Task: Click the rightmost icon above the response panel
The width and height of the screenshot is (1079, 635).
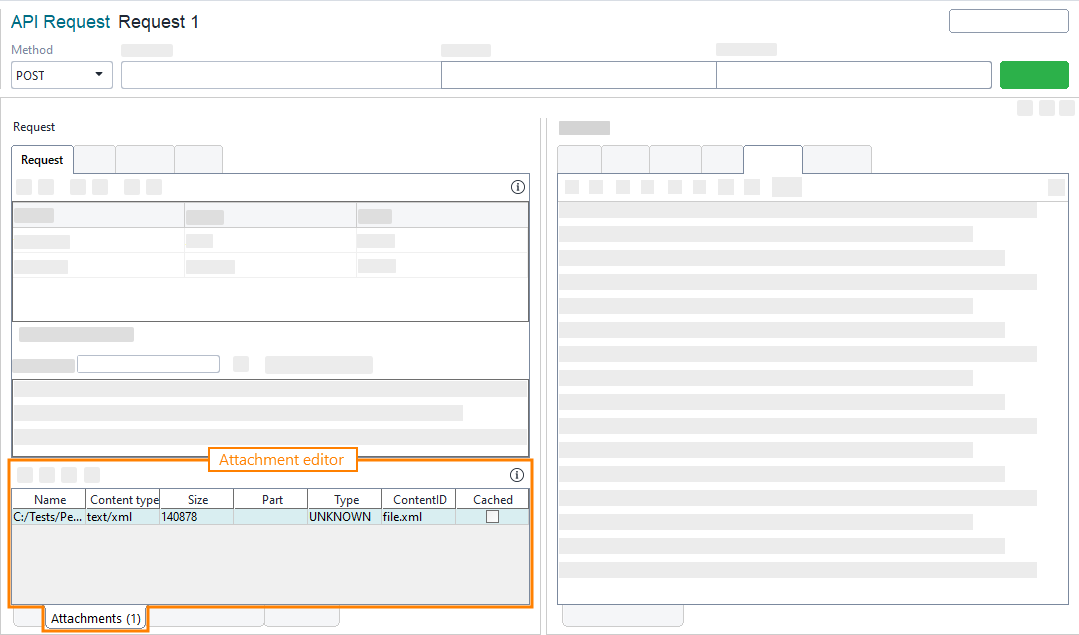Action: click(1056, 187)
